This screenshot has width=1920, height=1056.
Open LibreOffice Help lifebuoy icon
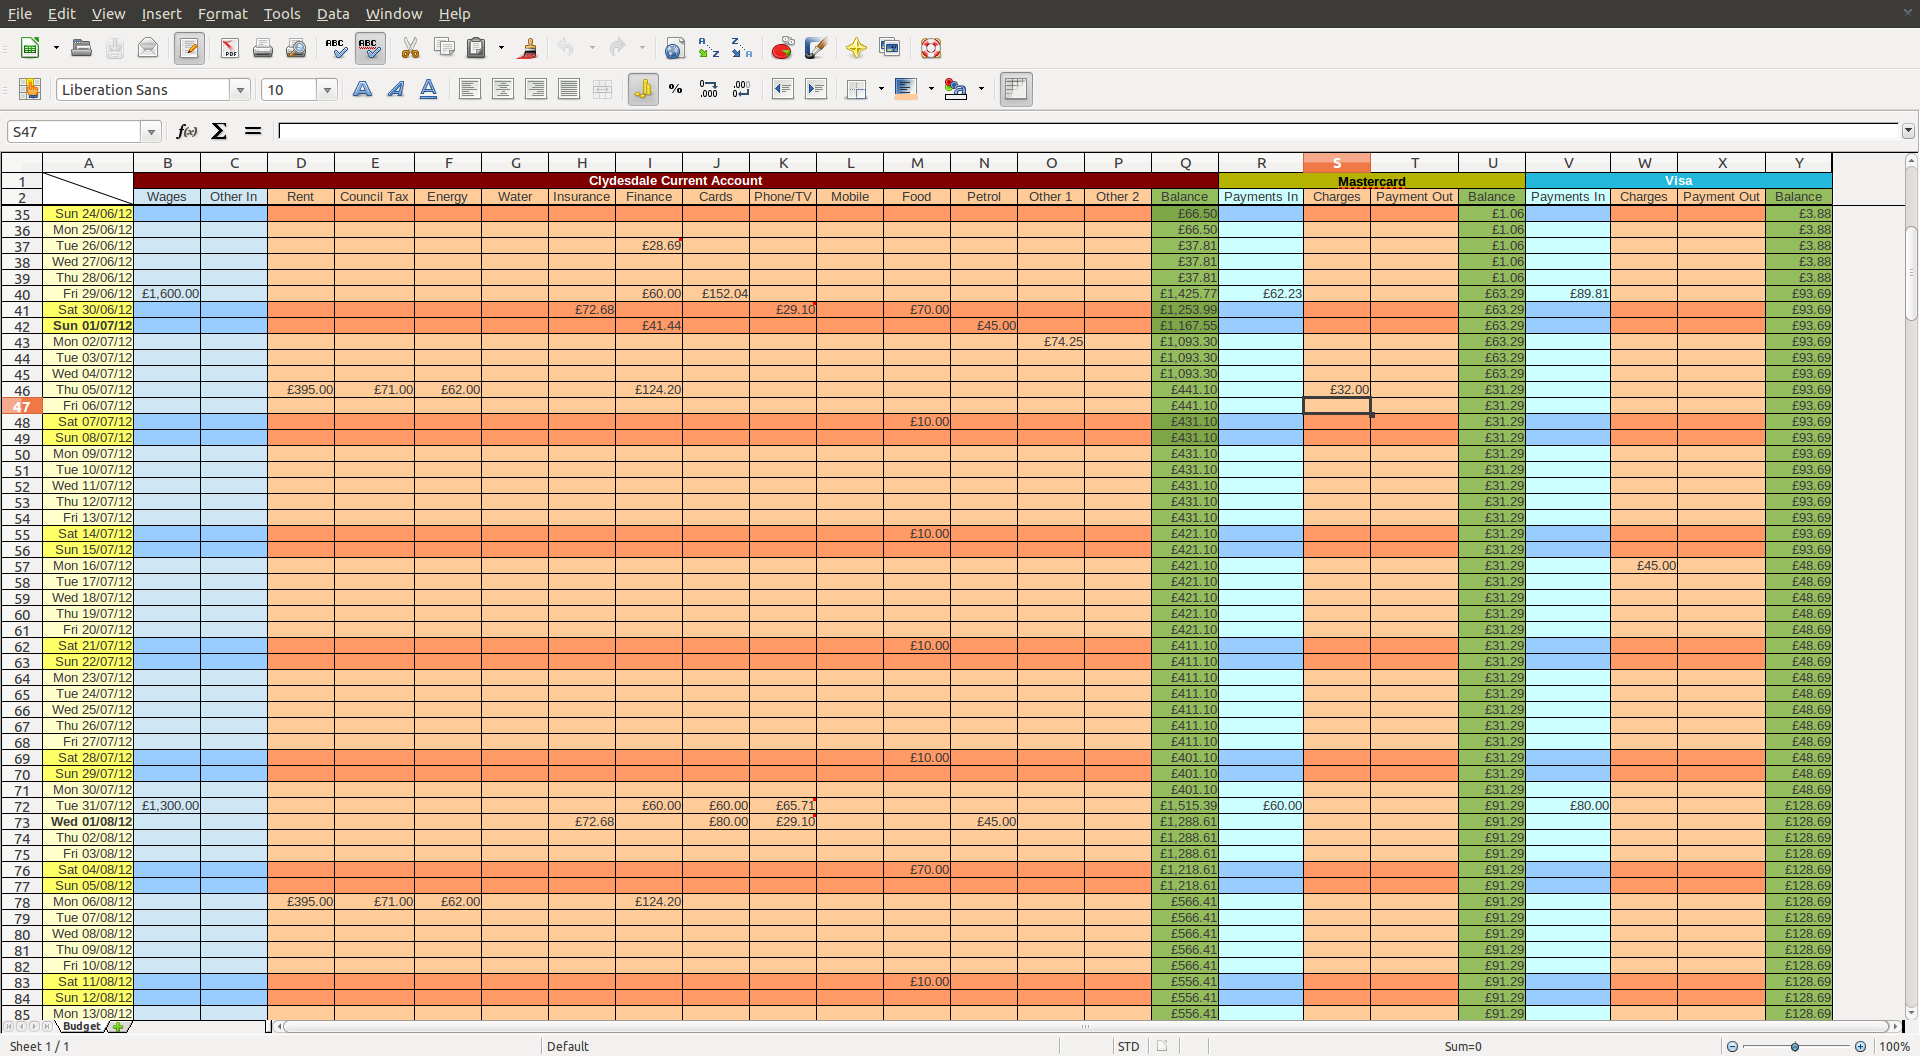click(930, 48)
